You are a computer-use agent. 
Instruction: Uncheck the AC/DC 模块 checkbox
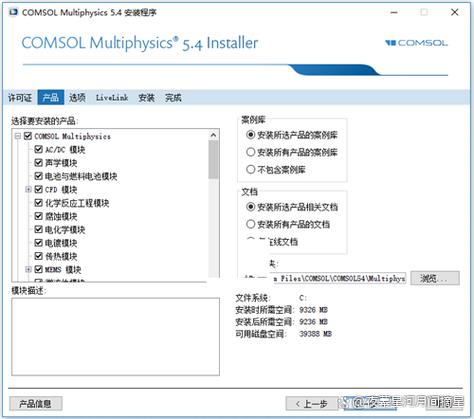39,149
